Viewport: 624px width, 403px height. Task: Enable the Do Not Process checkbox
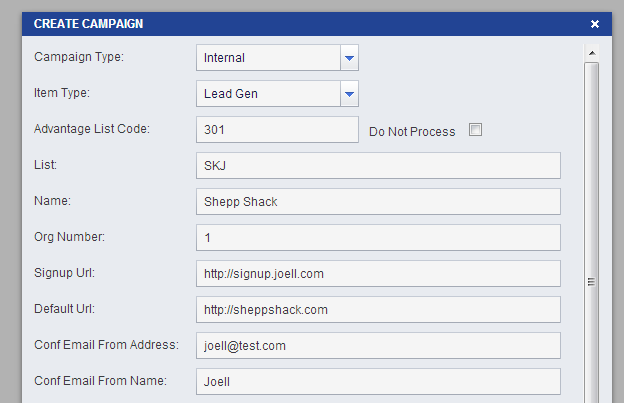coord(475,130)
